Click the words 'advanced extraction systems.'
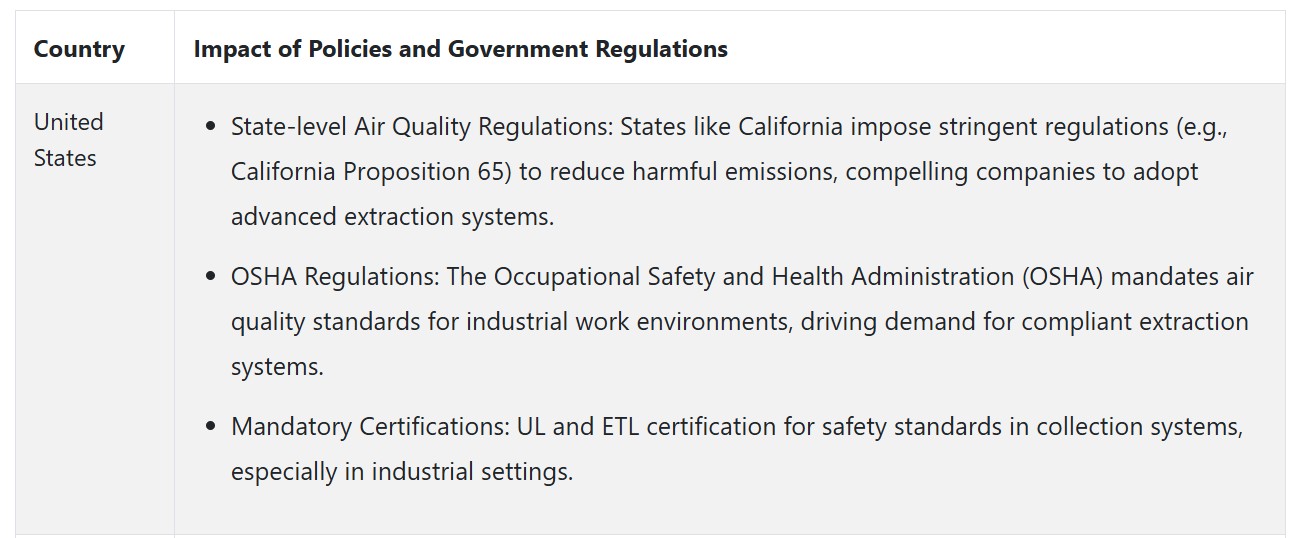This screenshot has height=538, width=1299. [x=392, y=217]
